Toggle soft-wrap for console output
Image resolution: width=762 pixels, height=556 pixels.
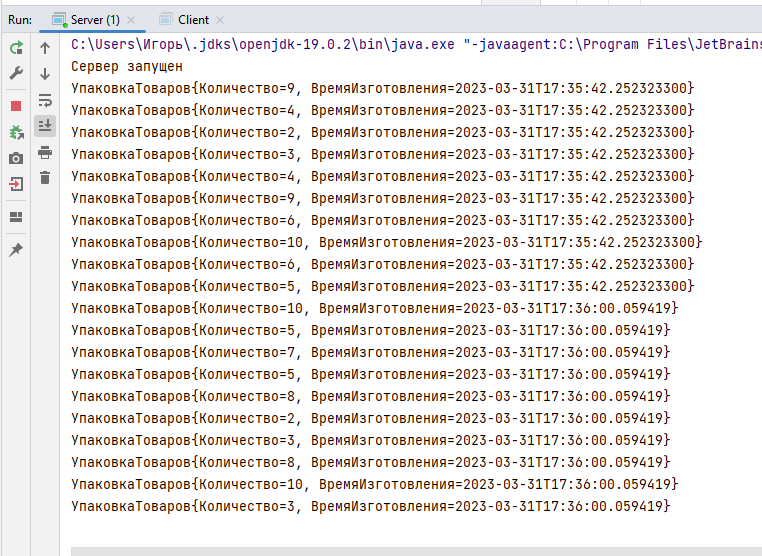point(45,101)
